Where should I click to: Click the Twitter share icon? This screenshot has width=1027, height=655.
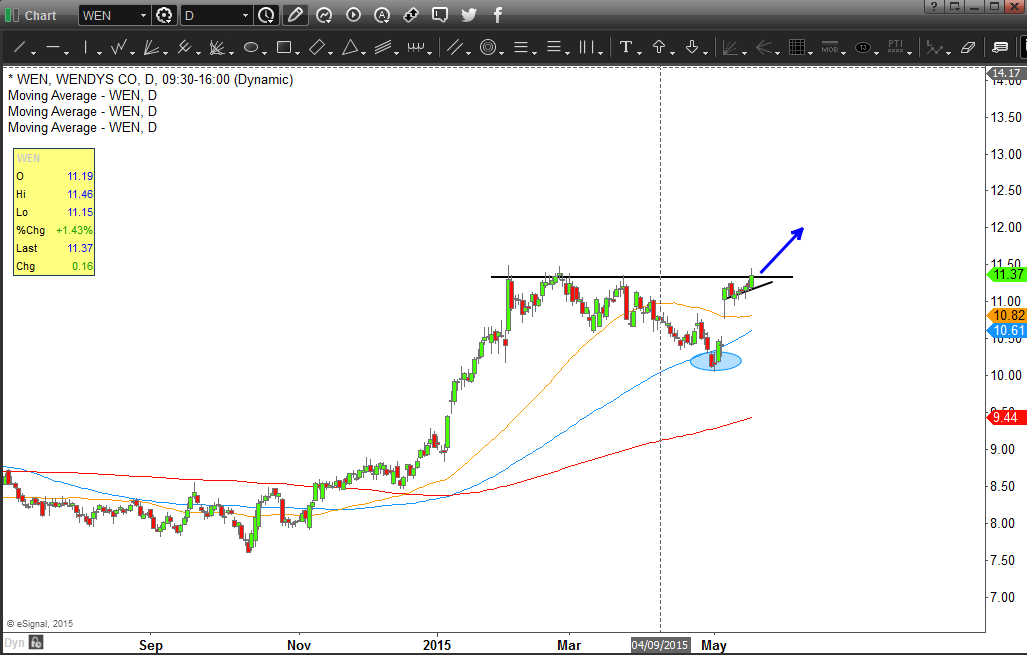[x=469, y=14]
